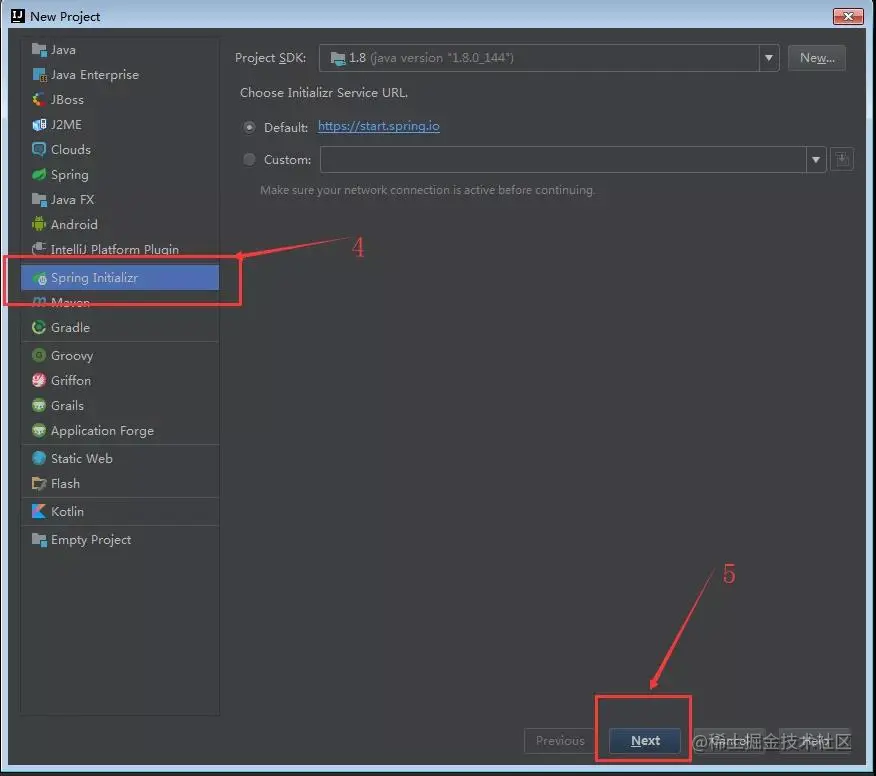Click the Grails icon
The width and height of the screenshot is (876, 776).
click(x=39, y=406)
